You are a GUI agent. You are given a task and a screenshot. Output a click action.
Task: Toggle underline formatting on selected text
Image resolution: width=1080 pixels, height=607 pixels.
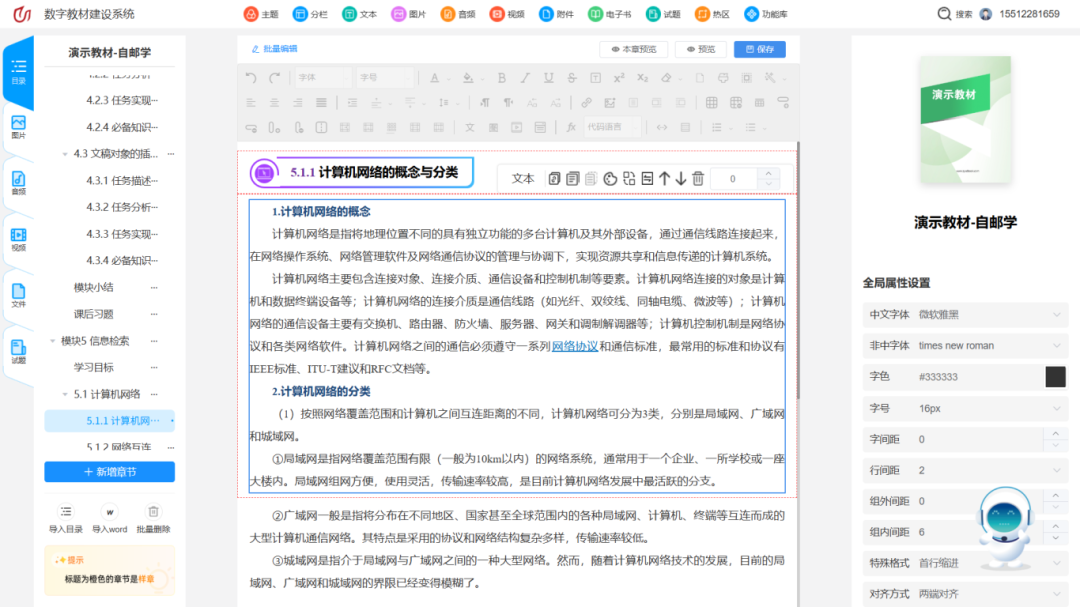pos(546,78)
